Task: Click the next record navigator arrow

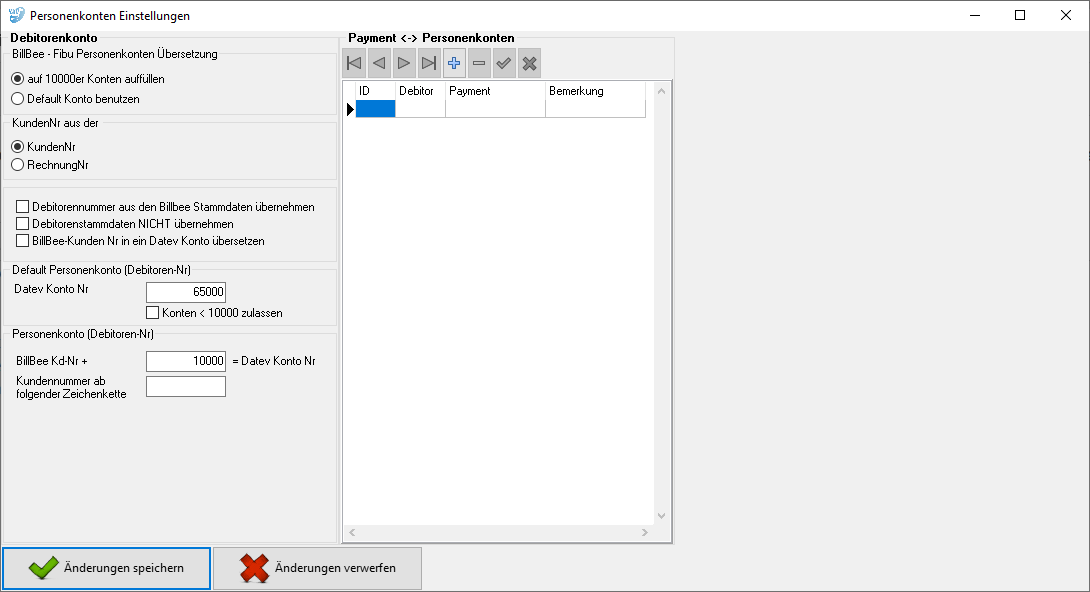Action: click(404, 63)
